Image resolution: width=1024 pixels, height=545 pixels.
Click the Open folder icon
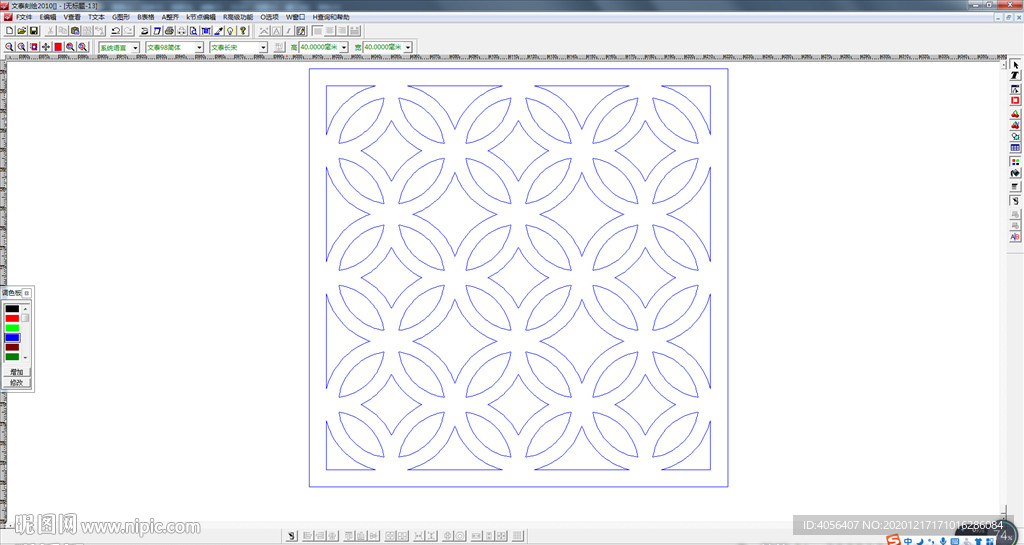coord(21,31)
